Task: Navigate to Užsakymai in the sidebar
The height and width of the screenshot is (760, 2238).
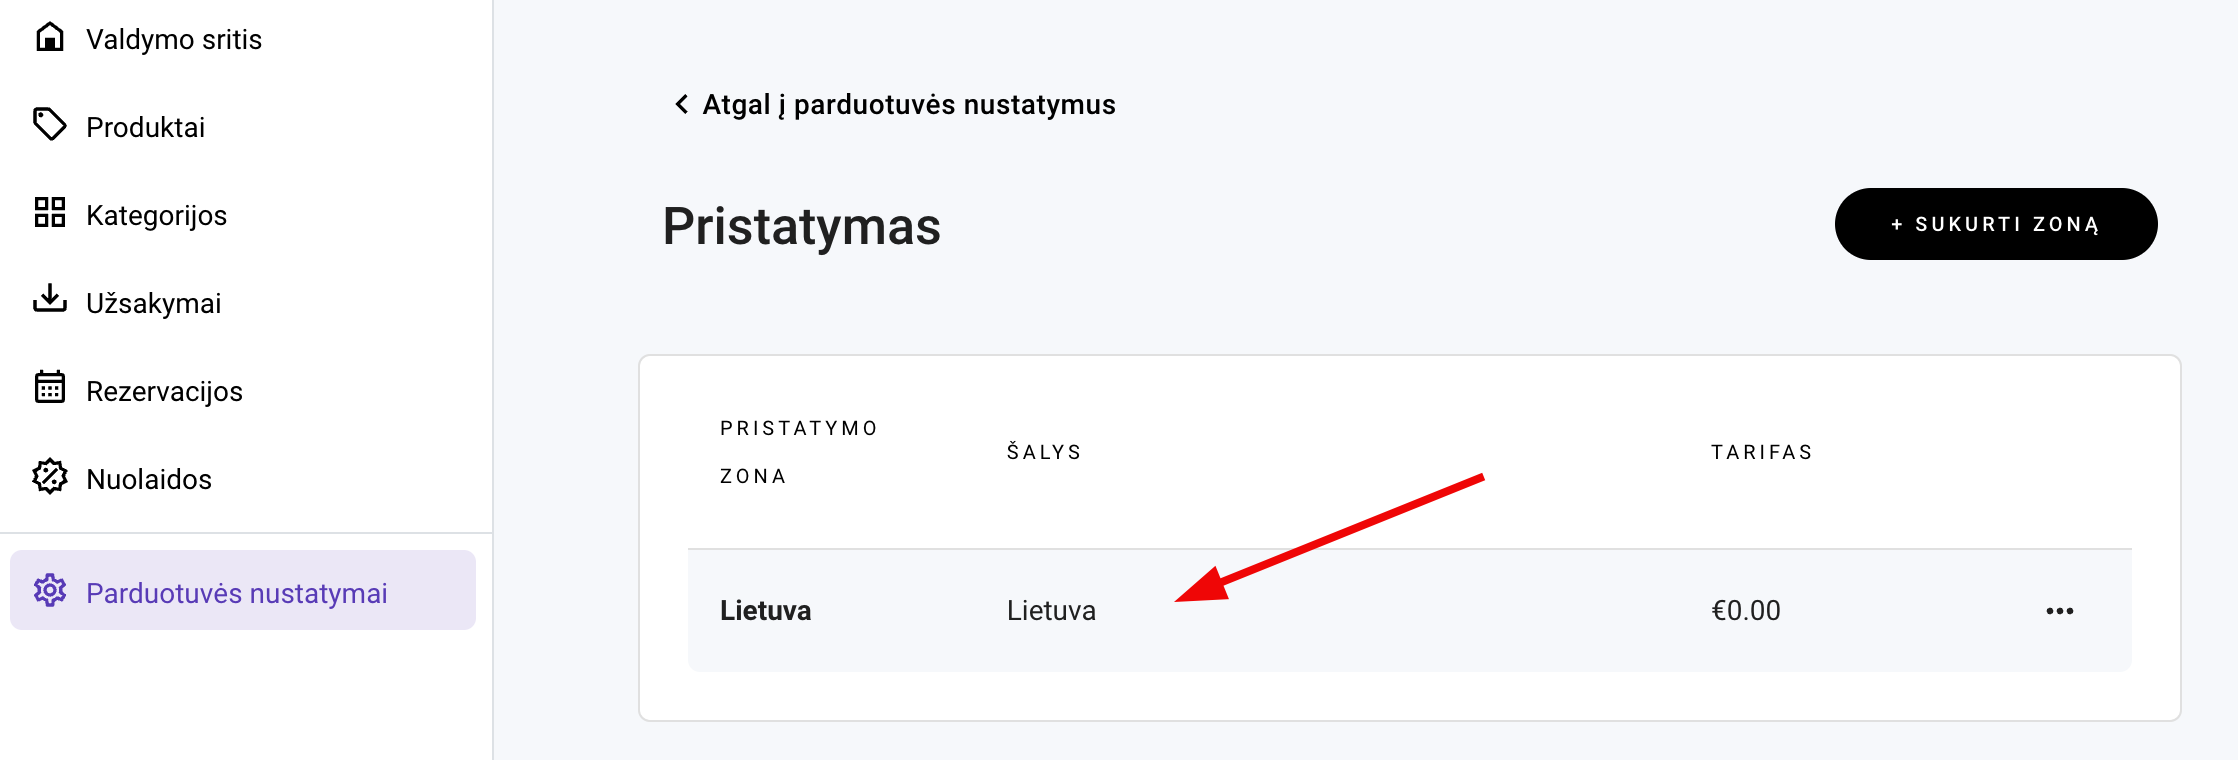Action: [153, 304]
